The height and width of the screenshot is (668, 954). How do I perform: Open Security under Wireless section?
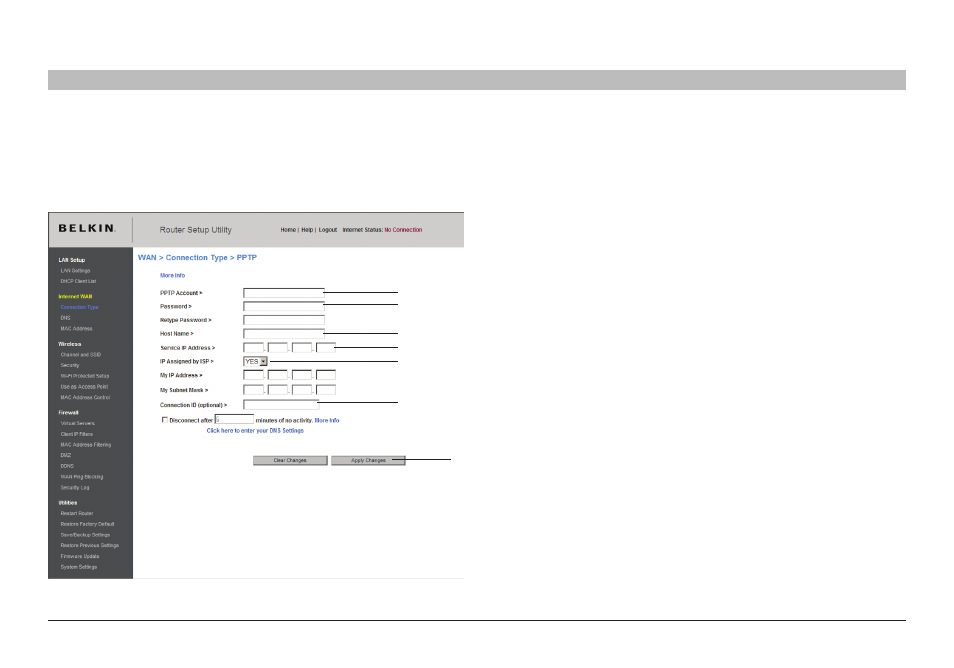coord(70,365)
